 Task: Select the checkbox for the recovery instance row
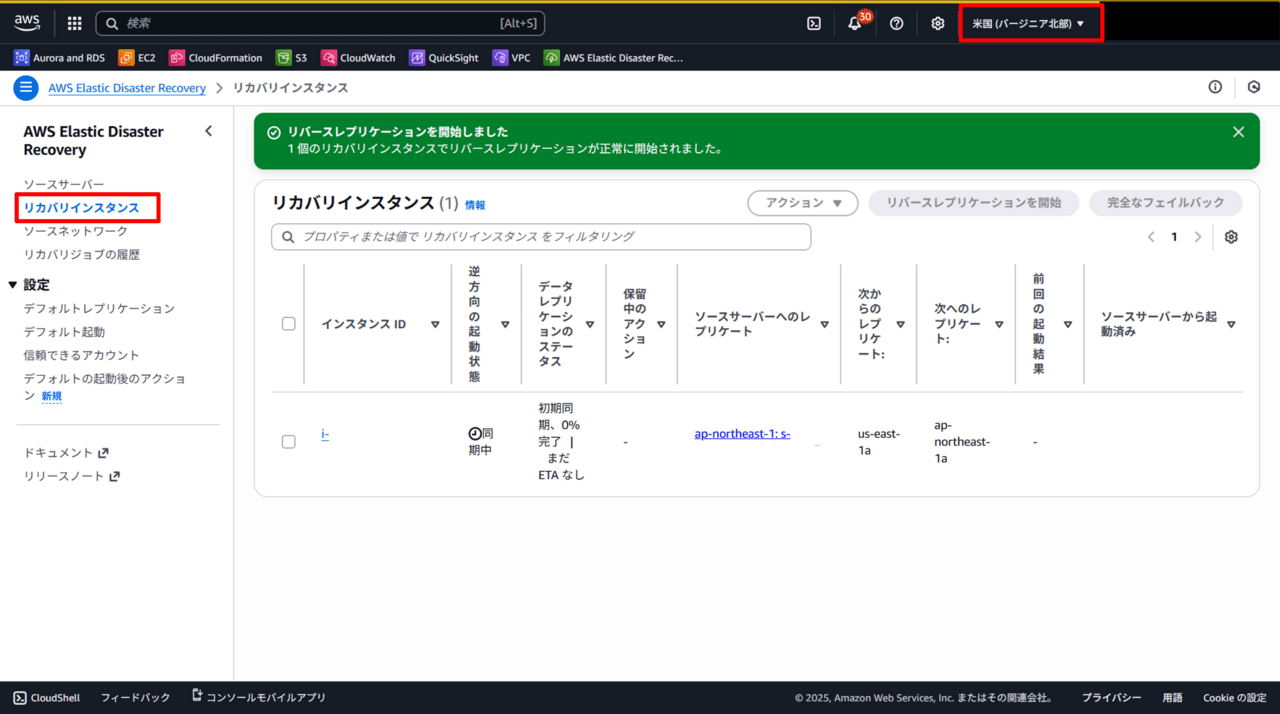coord(289,441)
